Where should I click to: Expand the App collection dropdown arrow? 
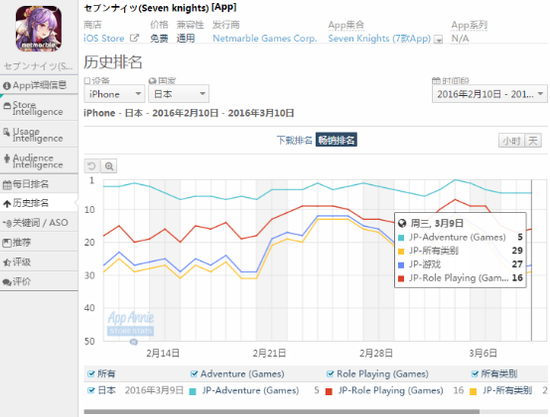click(438, 40)
